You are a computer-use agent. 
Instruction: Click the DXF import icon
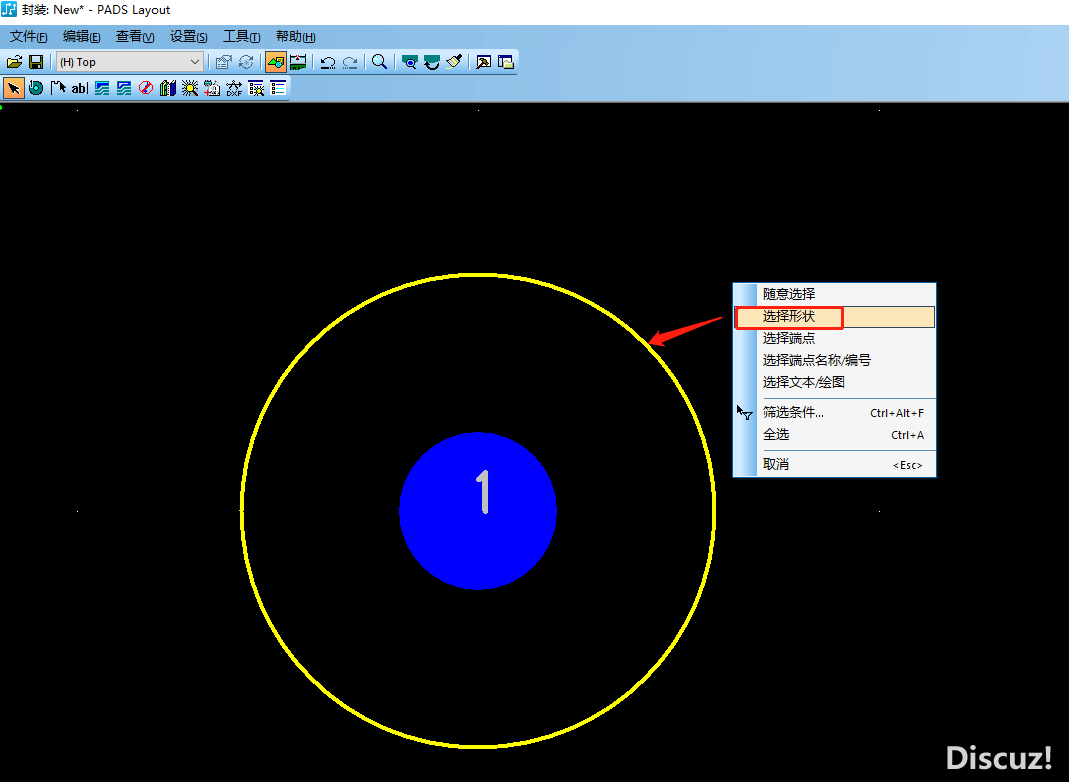[x=234, y=88]
